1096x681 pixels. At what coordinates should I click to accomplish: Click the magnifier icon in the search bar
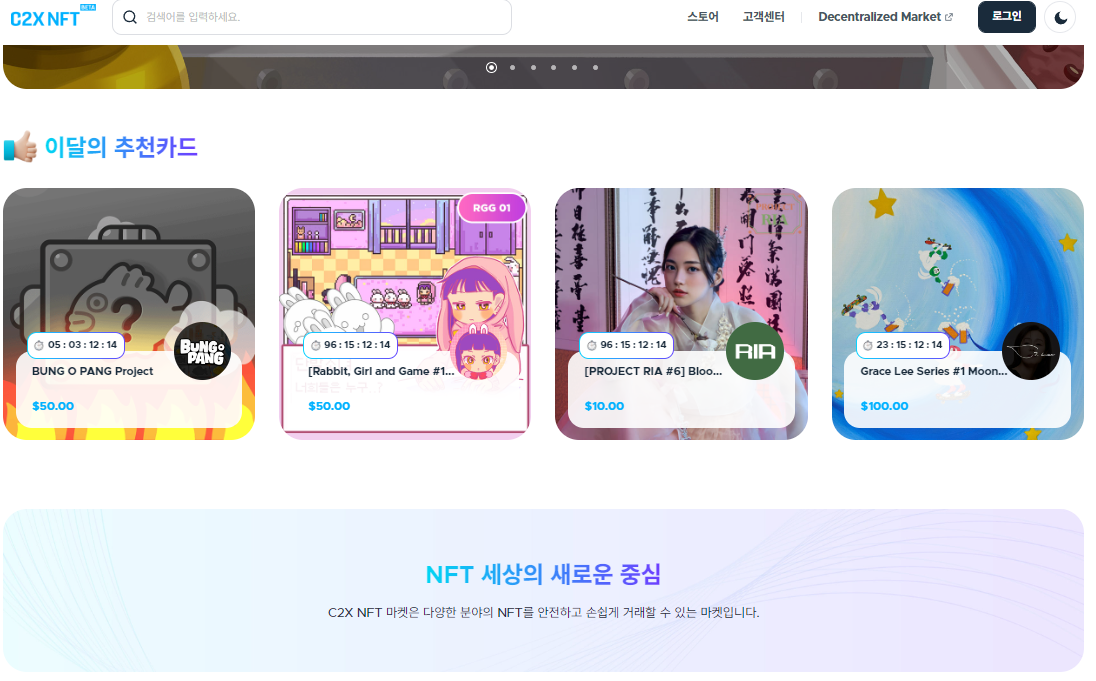[x=129, y=17]
